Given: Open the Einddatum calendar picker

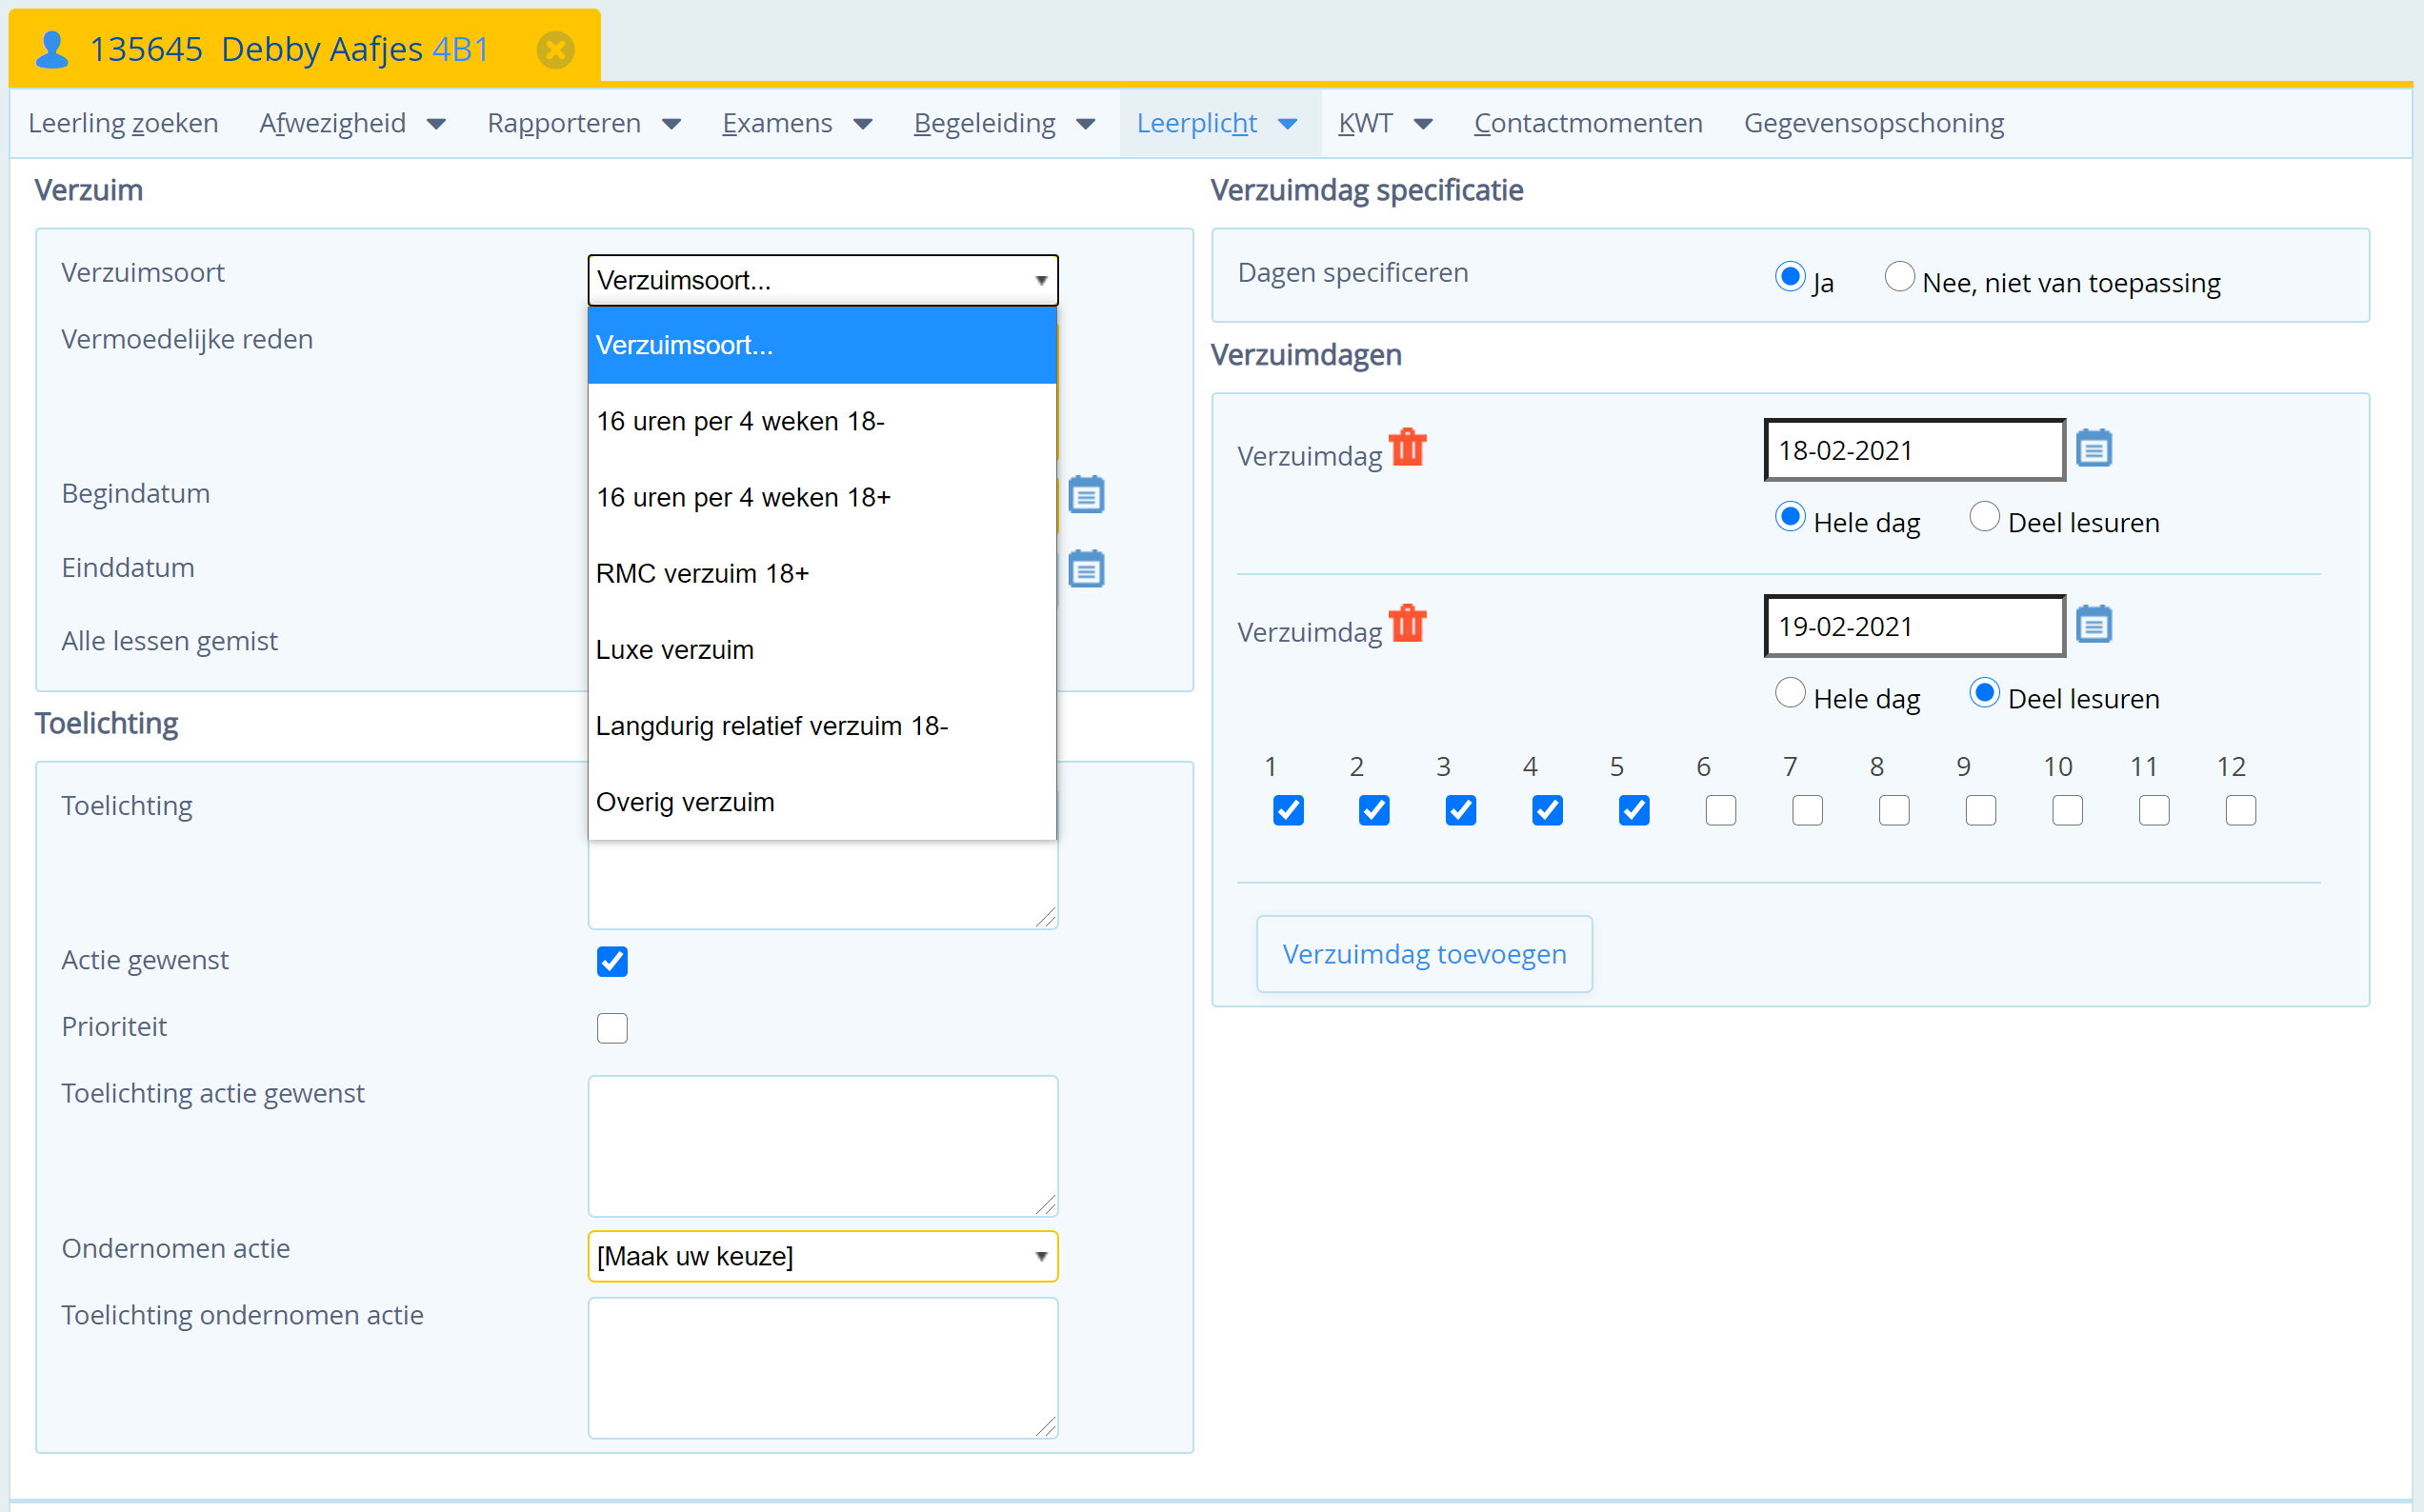Looking at the screenshot, I should click(x=1086, y=568).
